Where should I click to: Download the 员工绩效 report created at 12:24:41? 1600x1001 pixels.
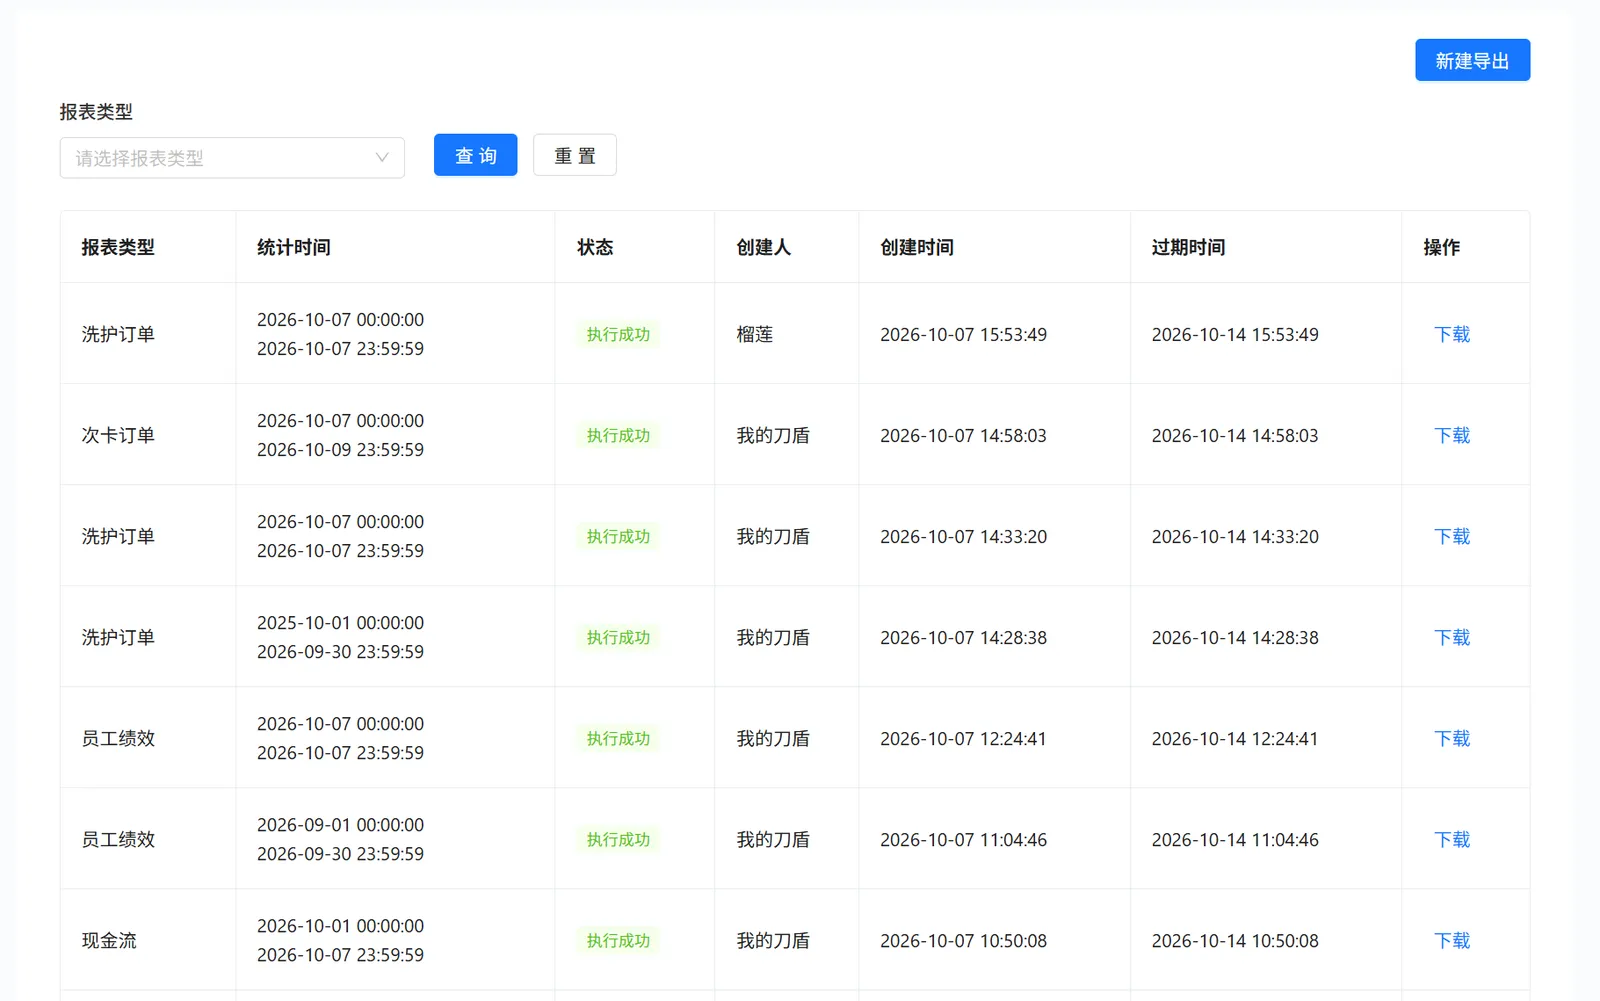(x=1452, y=738)
